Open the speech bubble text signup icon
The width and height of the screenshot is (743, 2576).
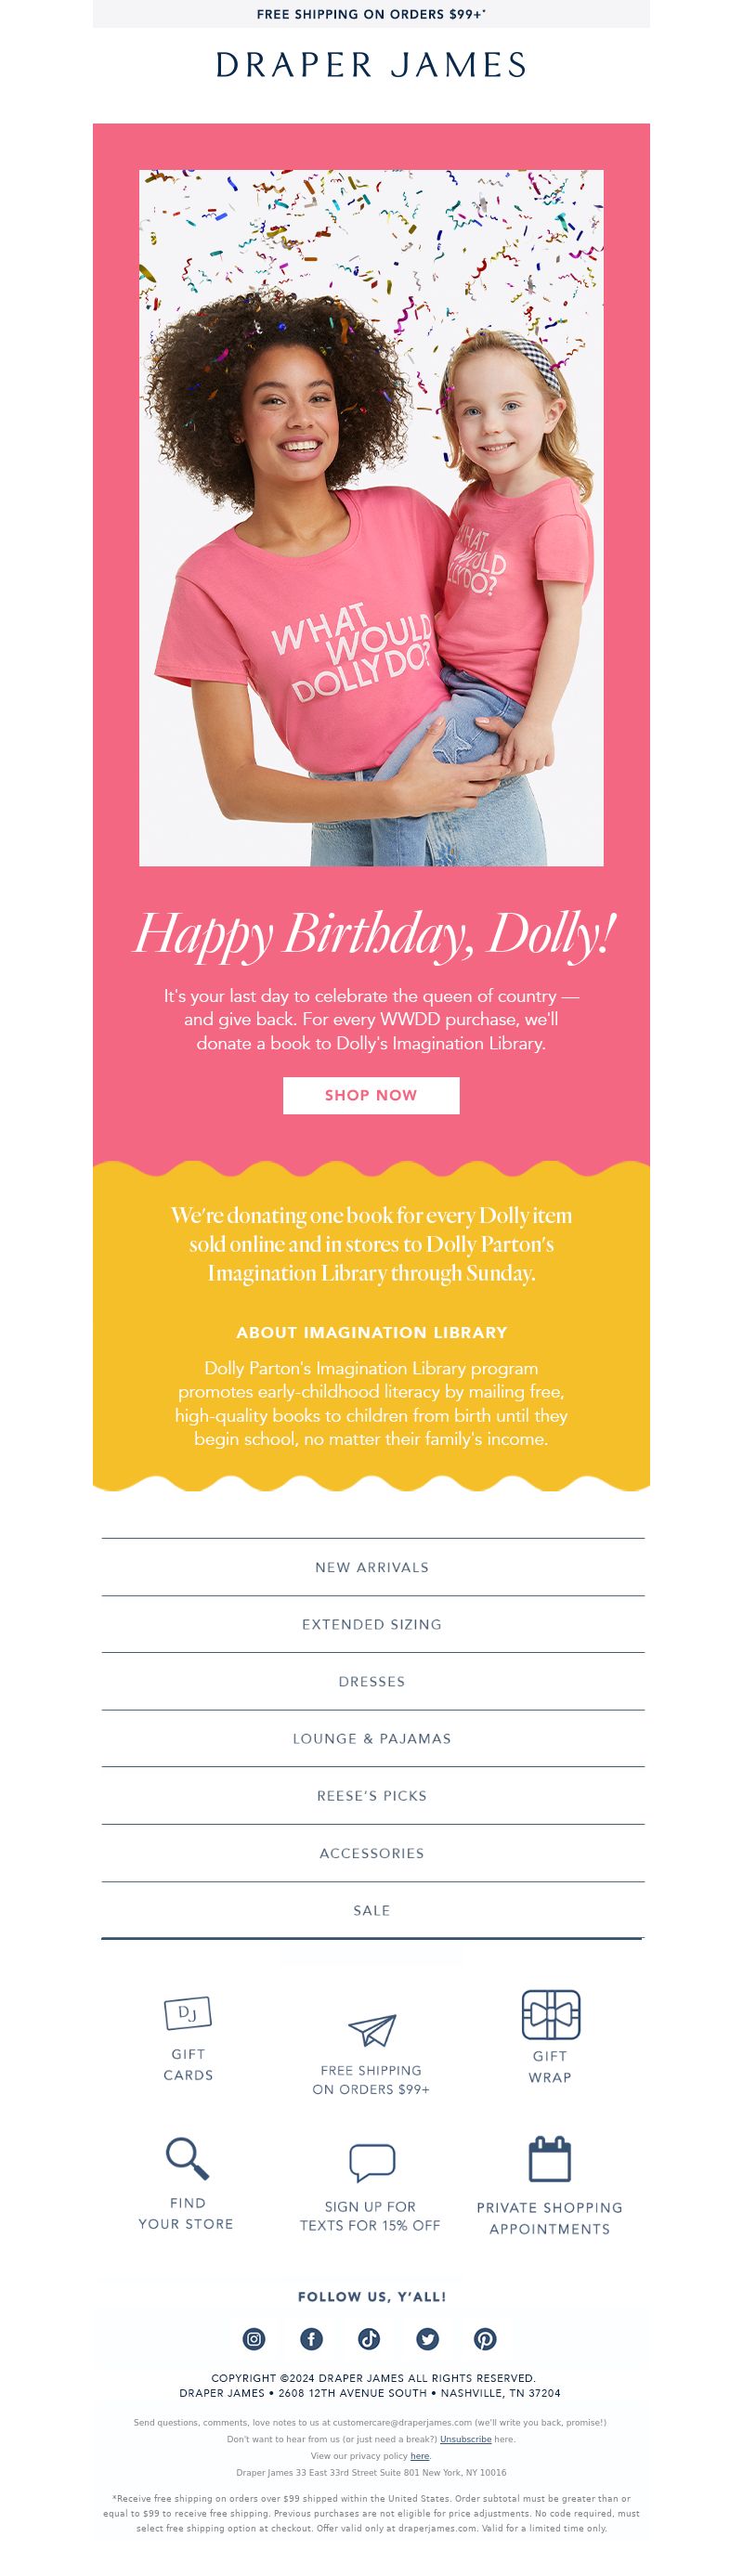[x=372, y=2161]
